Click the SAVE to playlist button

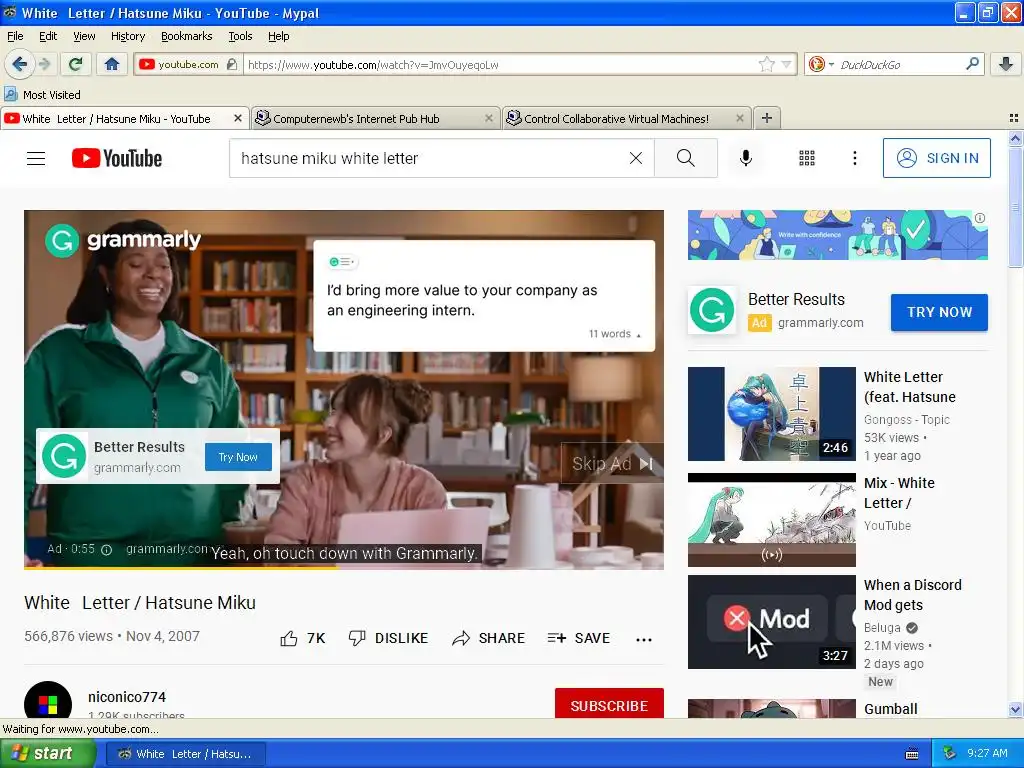[x=579, y=638]
